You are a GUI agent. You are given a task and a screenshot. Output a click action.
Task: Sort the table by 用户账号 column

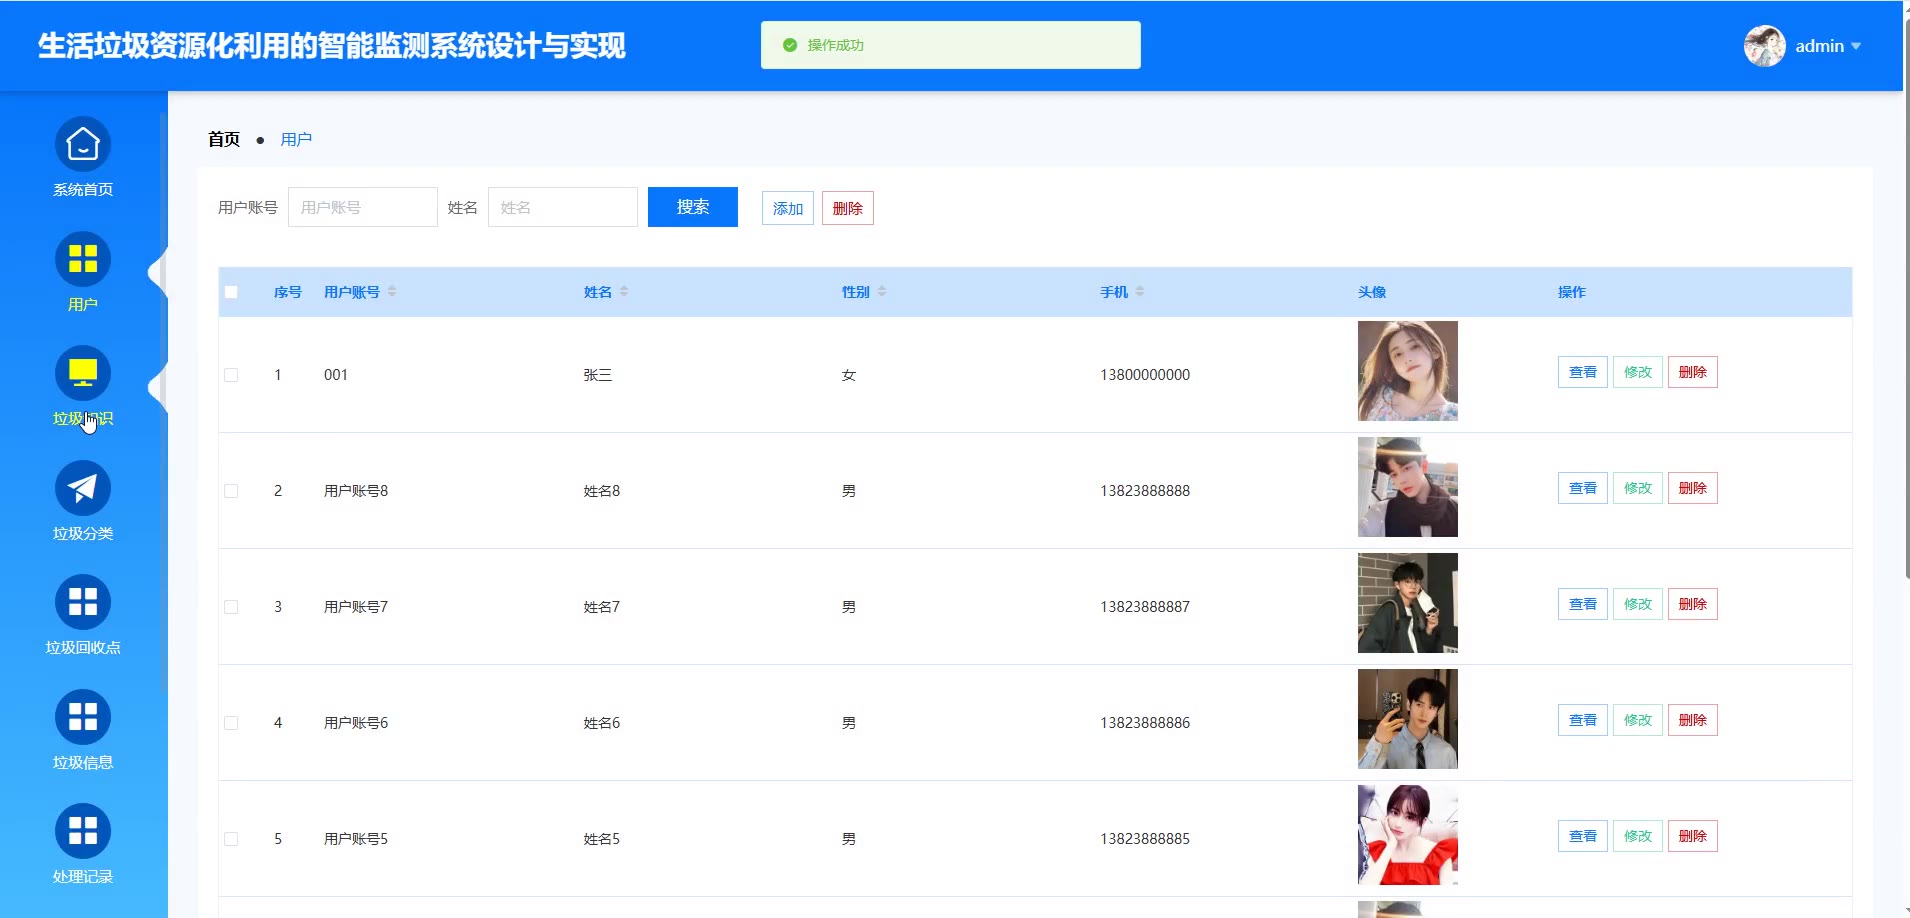[x=392, y=292]
